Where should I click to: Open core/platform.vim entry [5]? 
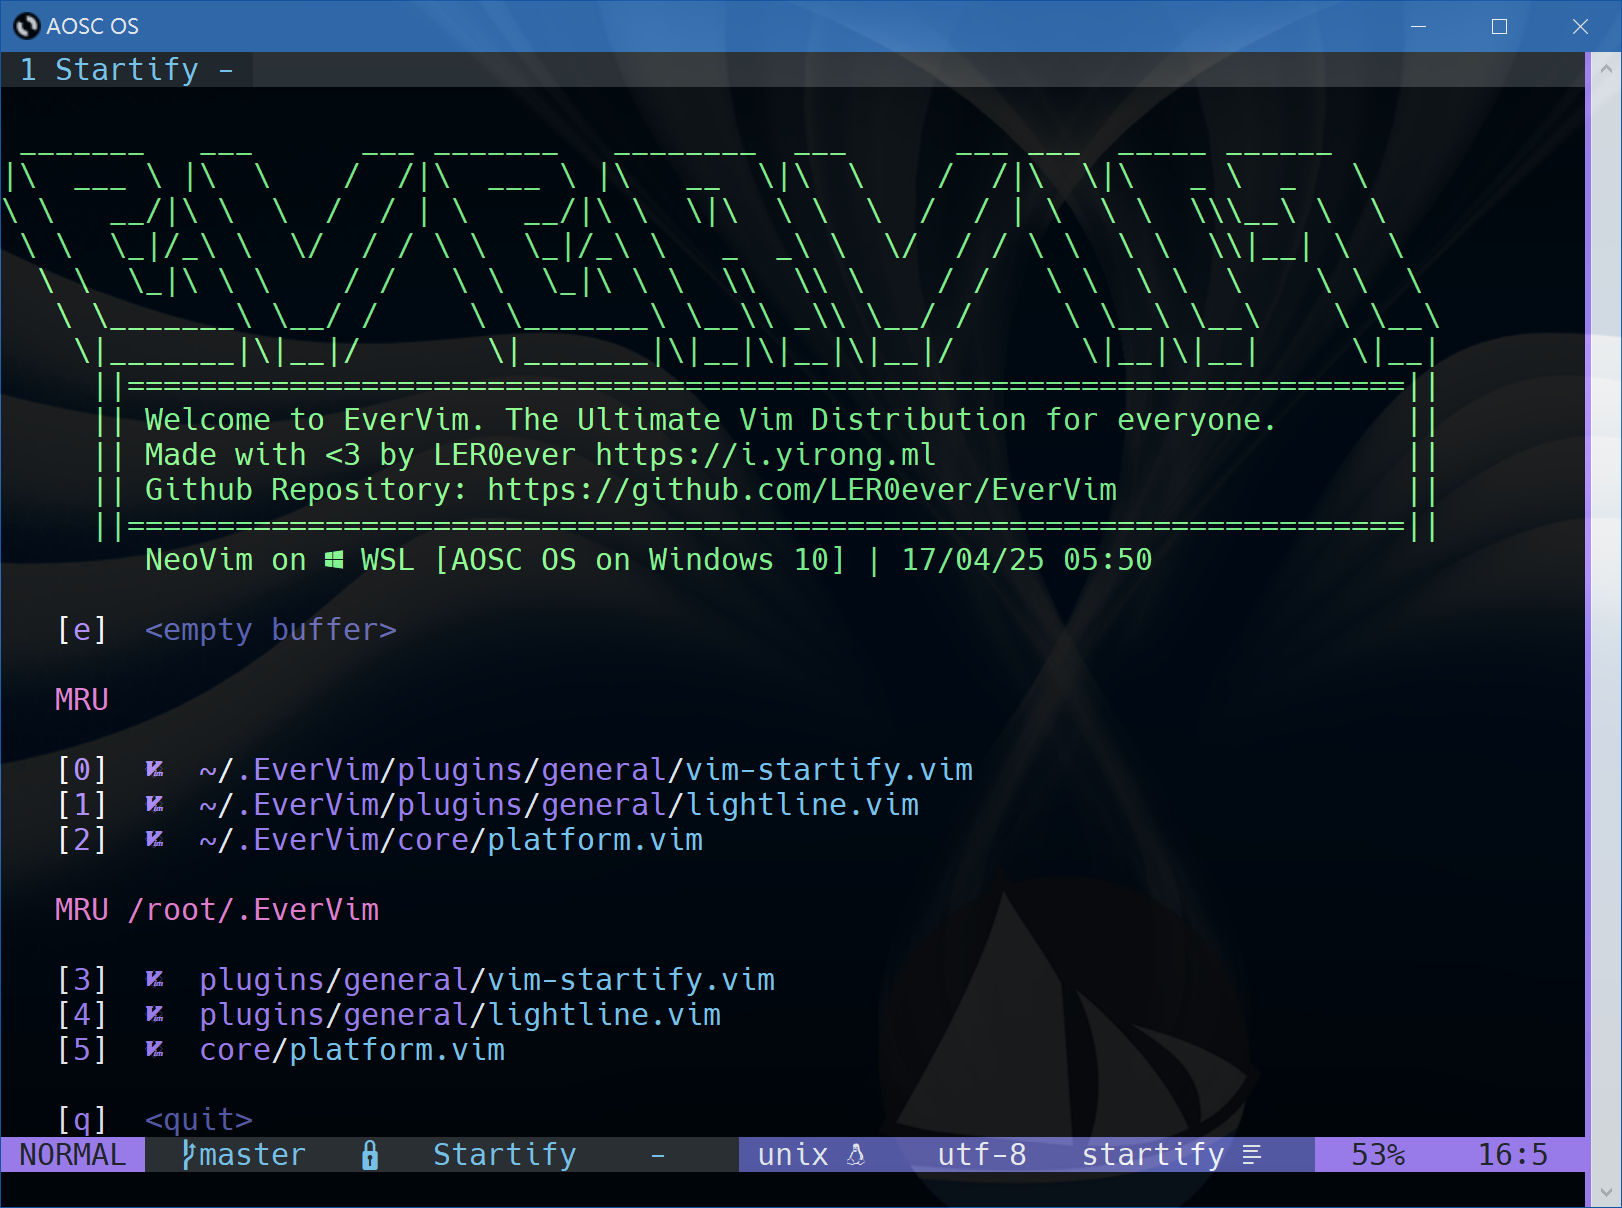[352, 1050]
